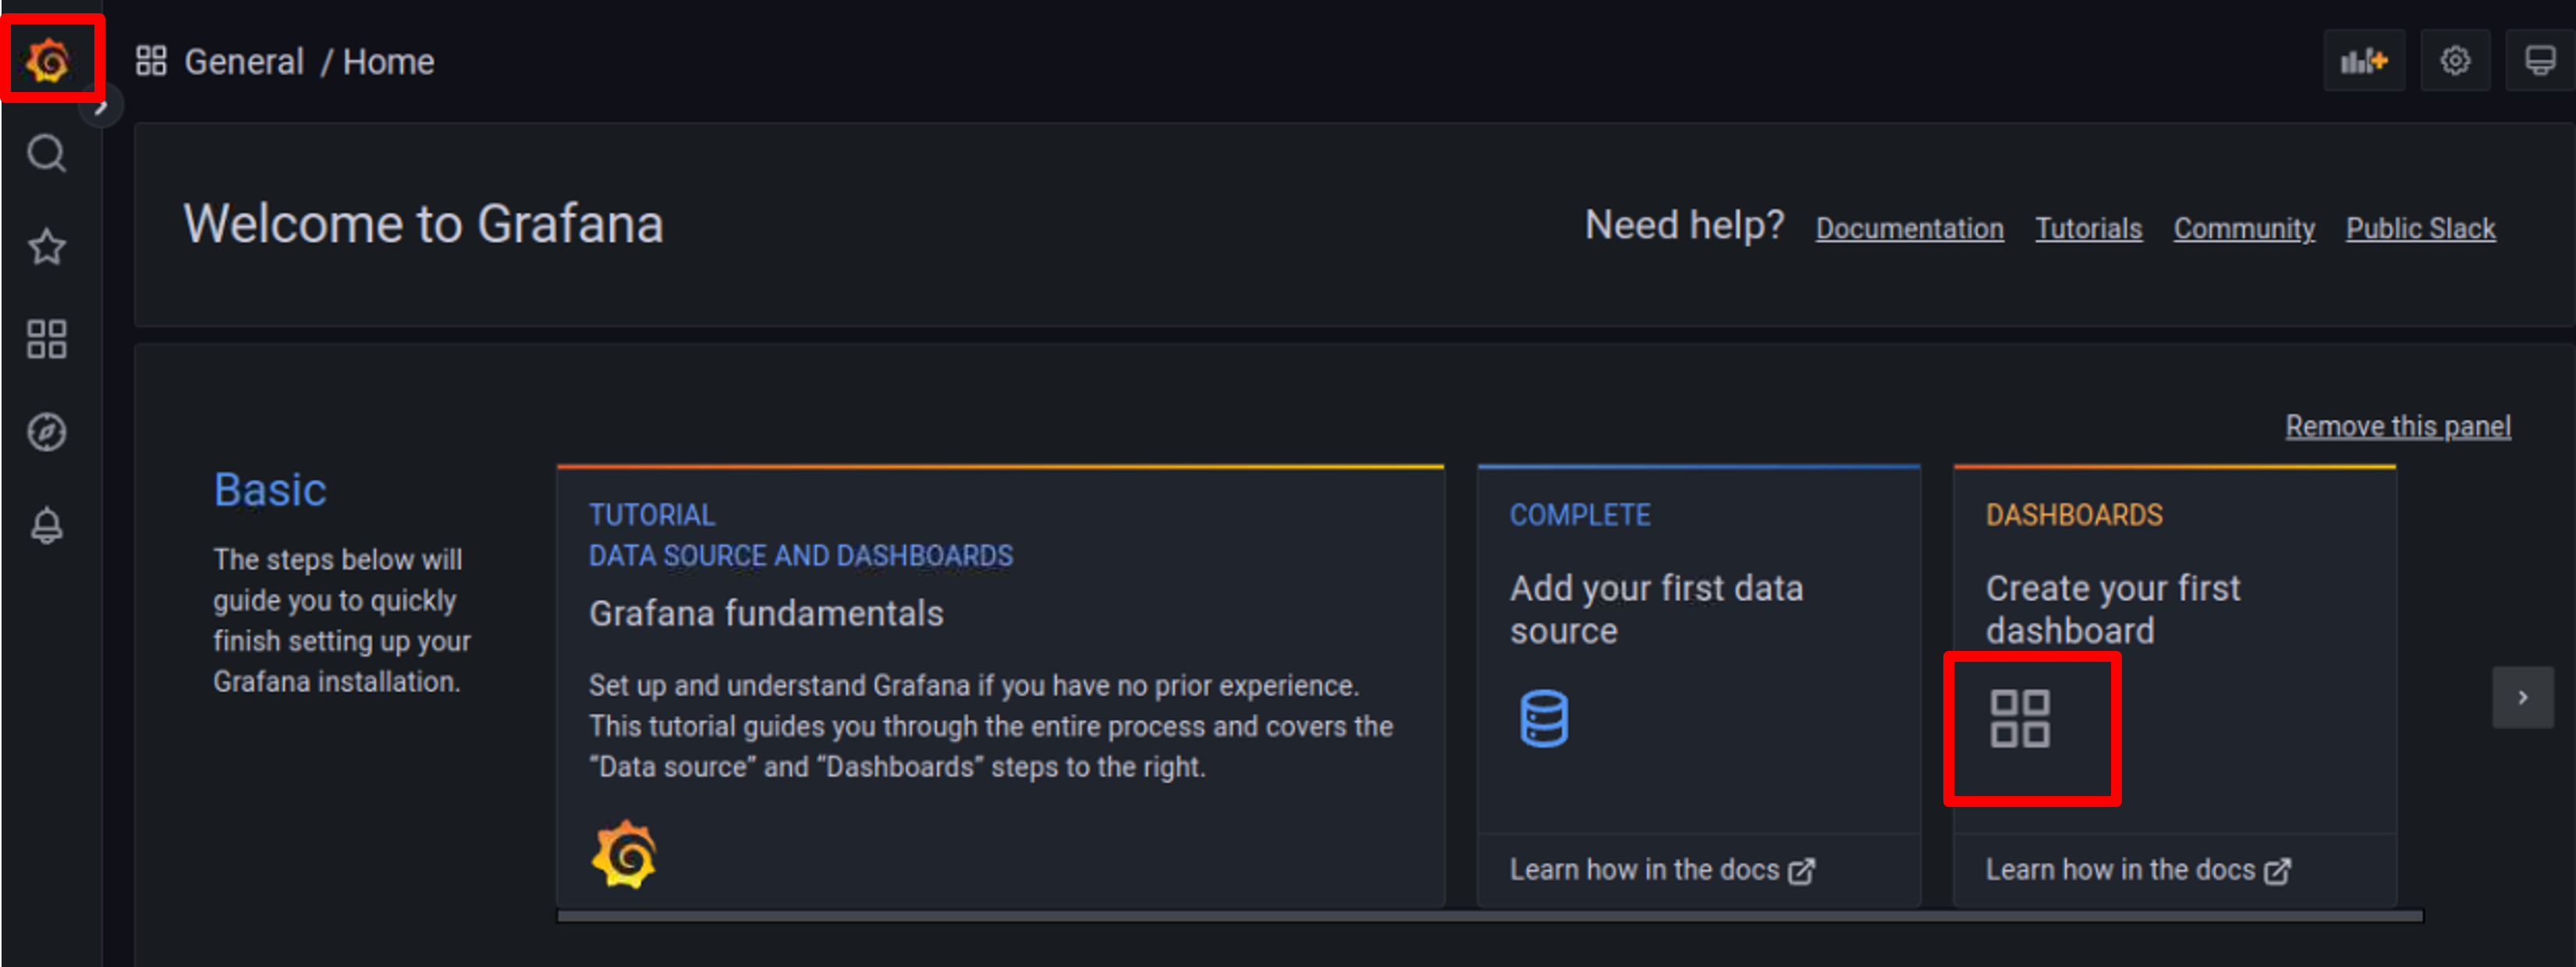The width and height of the screenshot is (2576, 967).
Task: Open Dashboard settings gear icon
Action: click(x=2455, y=62)
